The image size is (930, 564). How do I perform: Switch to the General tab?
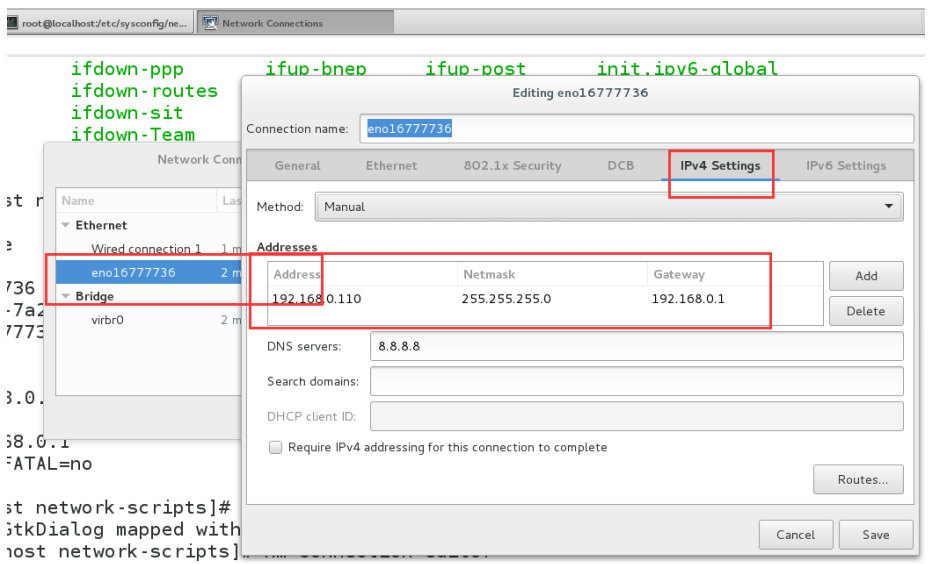(x=297, y=166)
